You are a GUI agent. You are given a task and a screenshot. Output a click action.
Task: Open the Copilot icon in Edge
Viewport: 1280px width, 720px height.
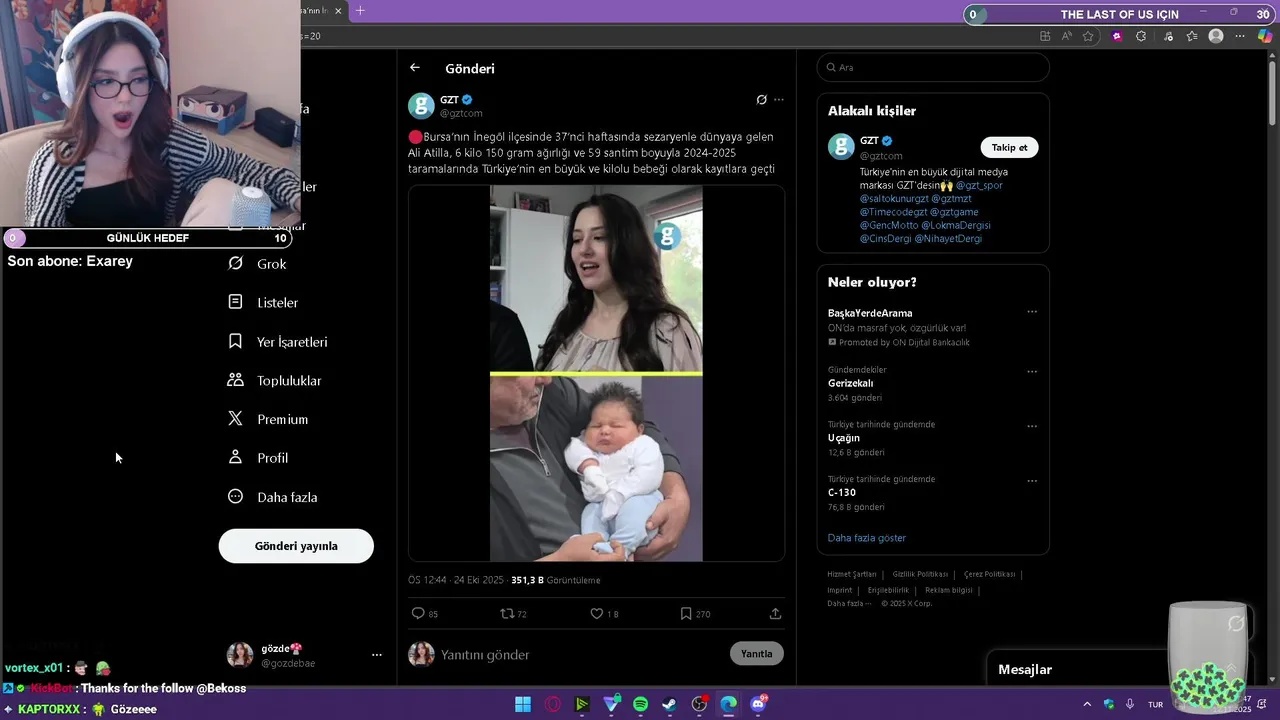click(x=1265, y=36)
